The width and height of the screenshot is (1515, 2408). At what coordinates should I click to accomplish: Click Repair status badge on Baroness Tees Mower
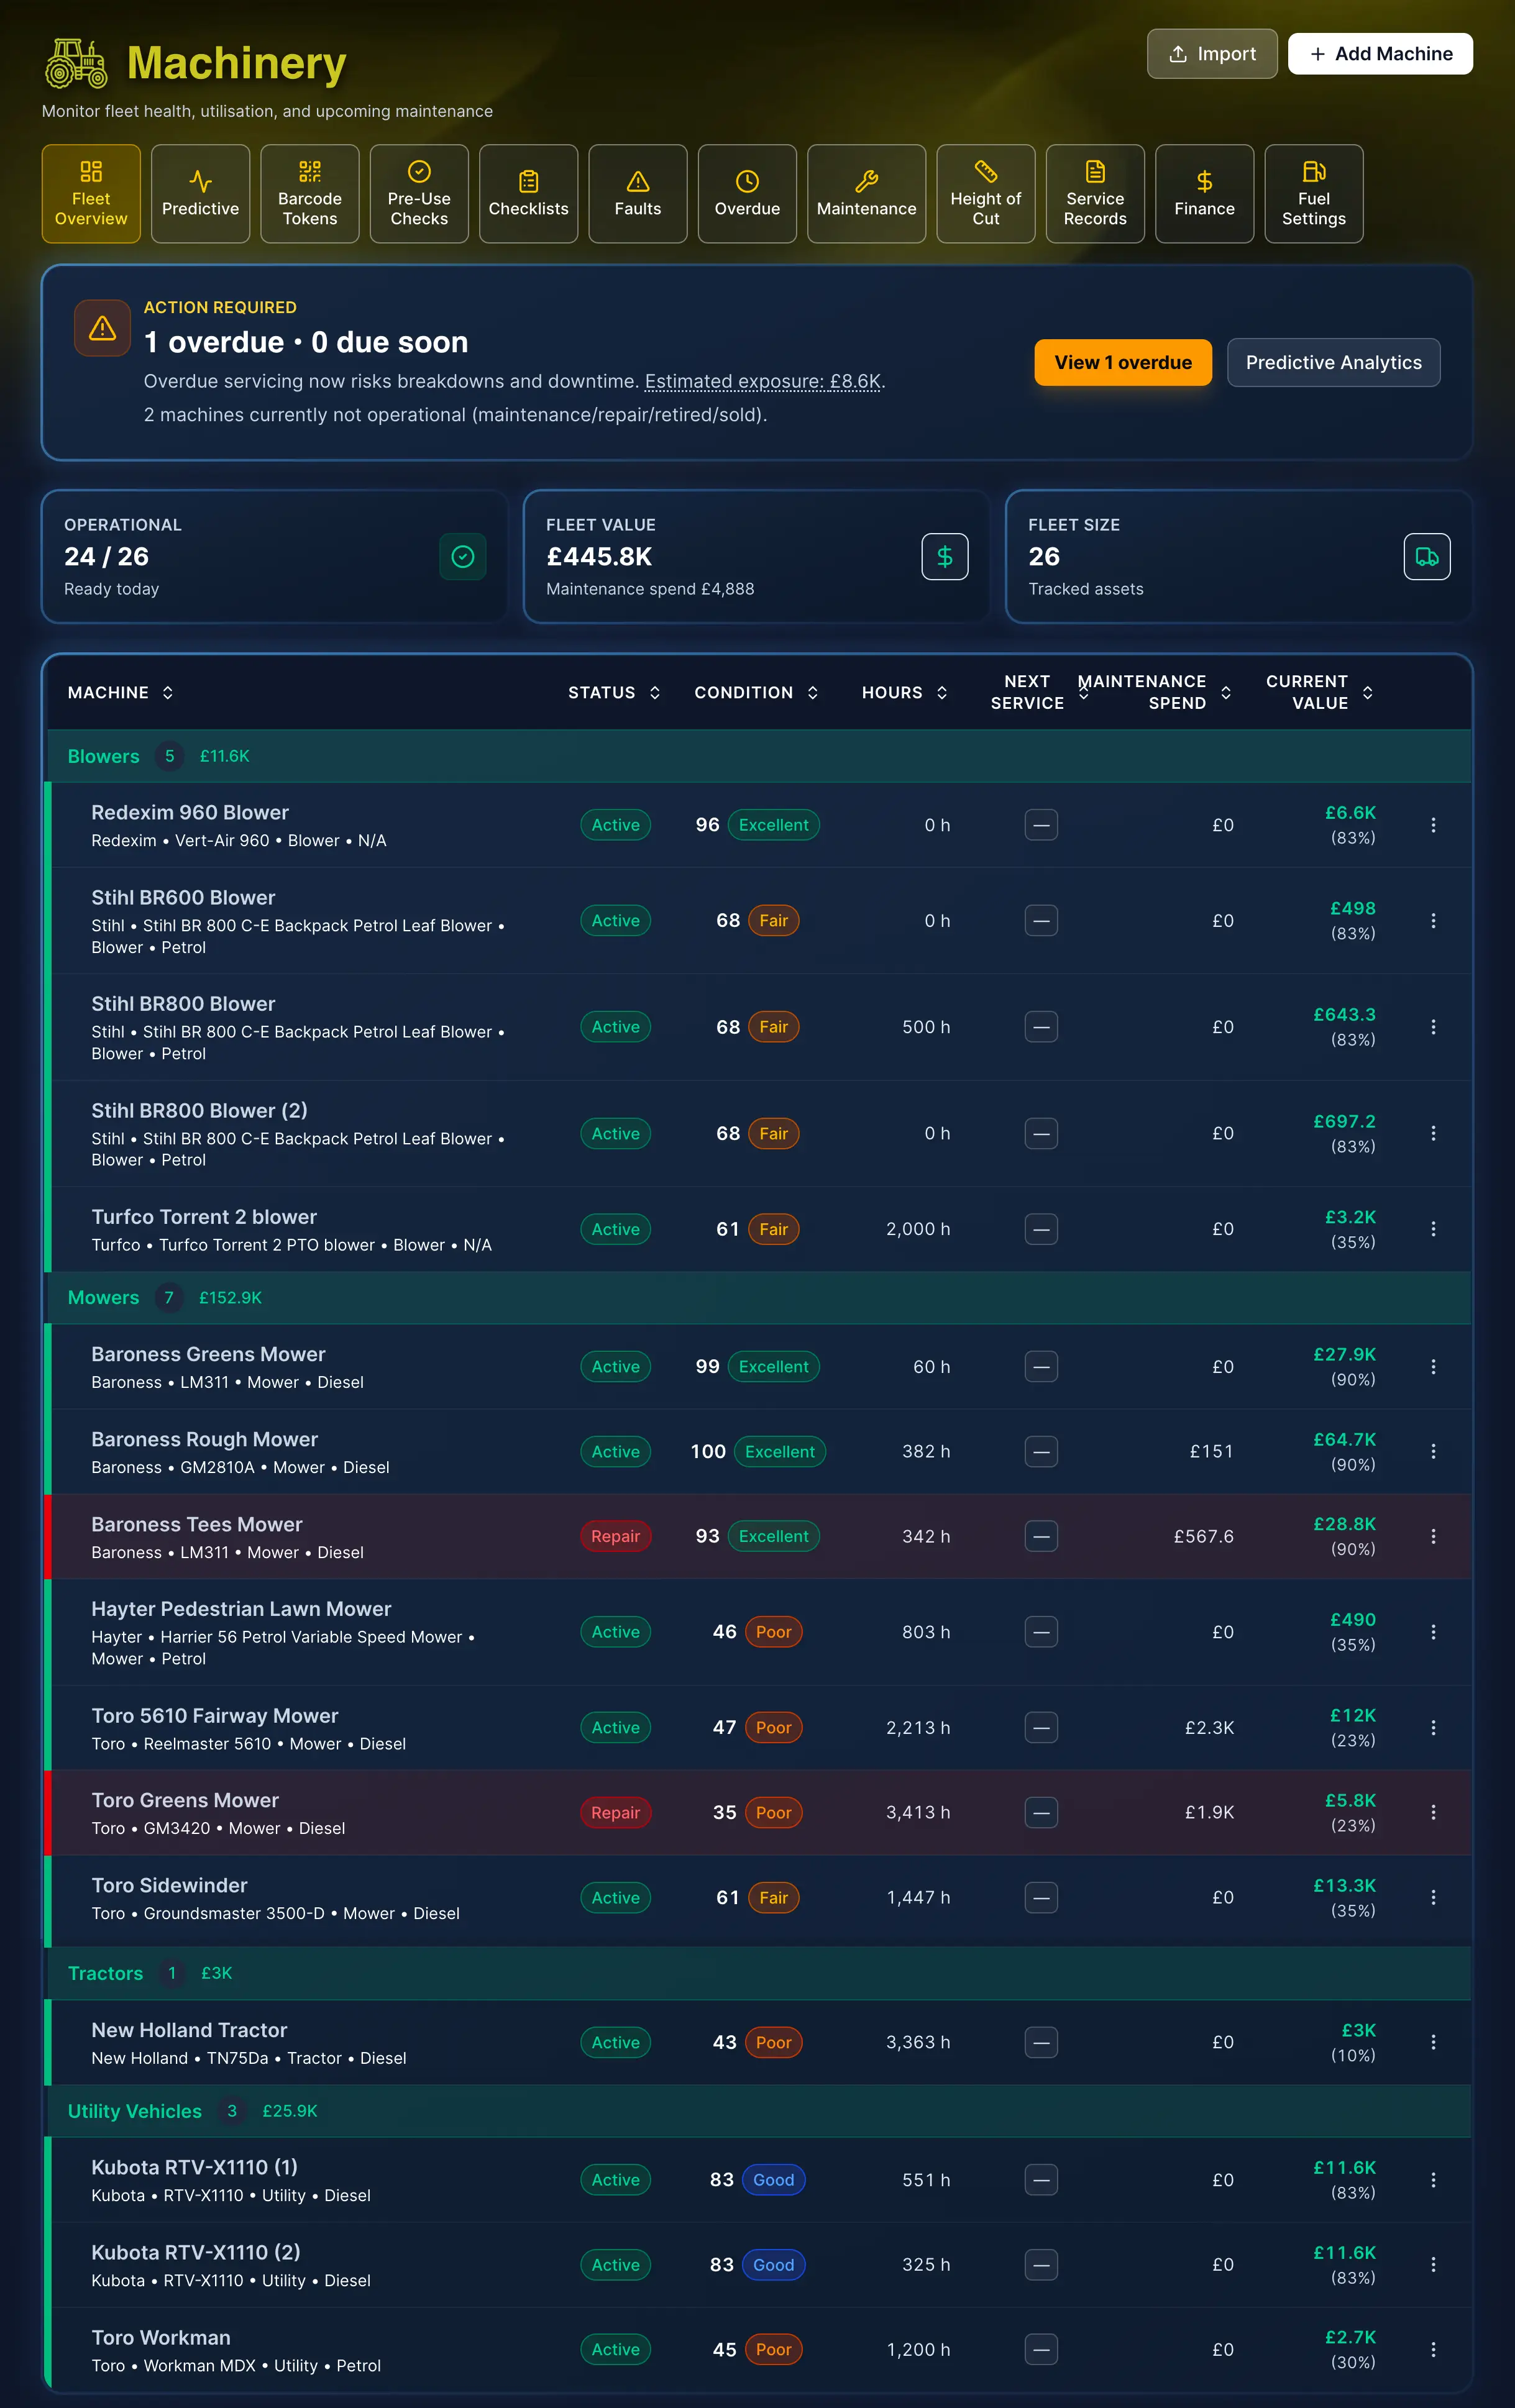(615, 1536)
